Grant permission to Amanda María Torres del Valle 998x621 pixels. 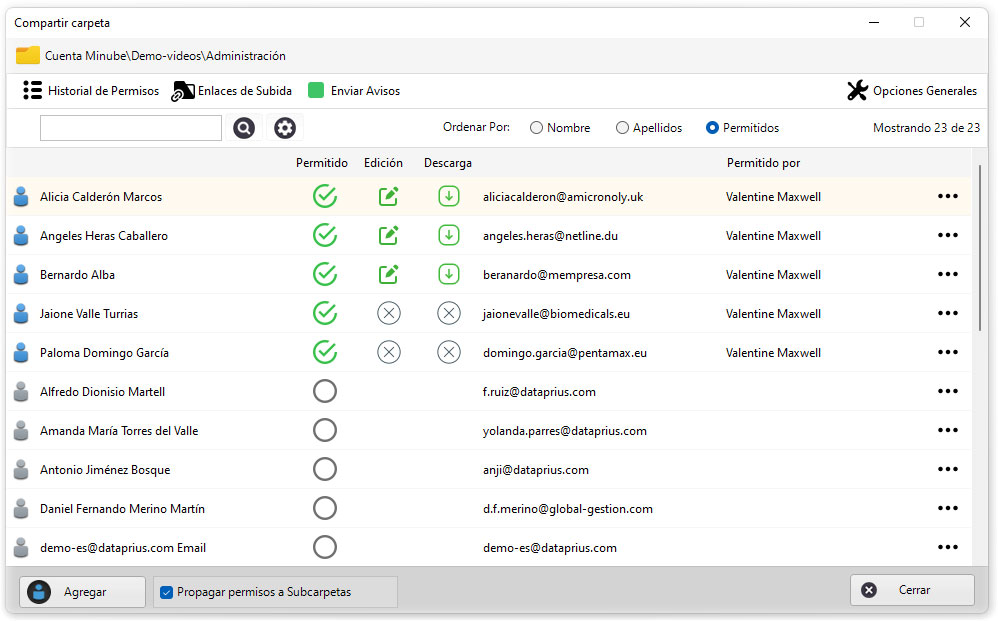[x=325, y=430]
